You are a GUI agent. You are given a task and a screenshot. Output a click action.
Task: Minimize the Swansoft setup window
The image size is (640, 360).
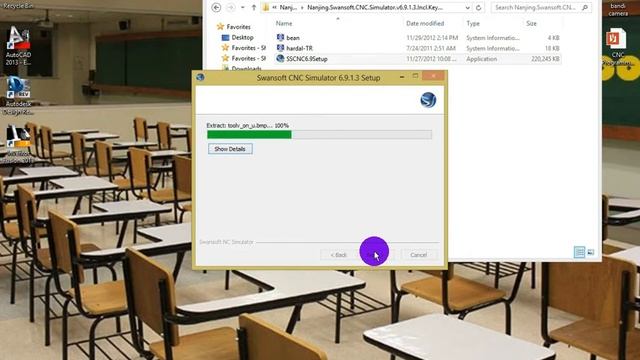(402, 76)
